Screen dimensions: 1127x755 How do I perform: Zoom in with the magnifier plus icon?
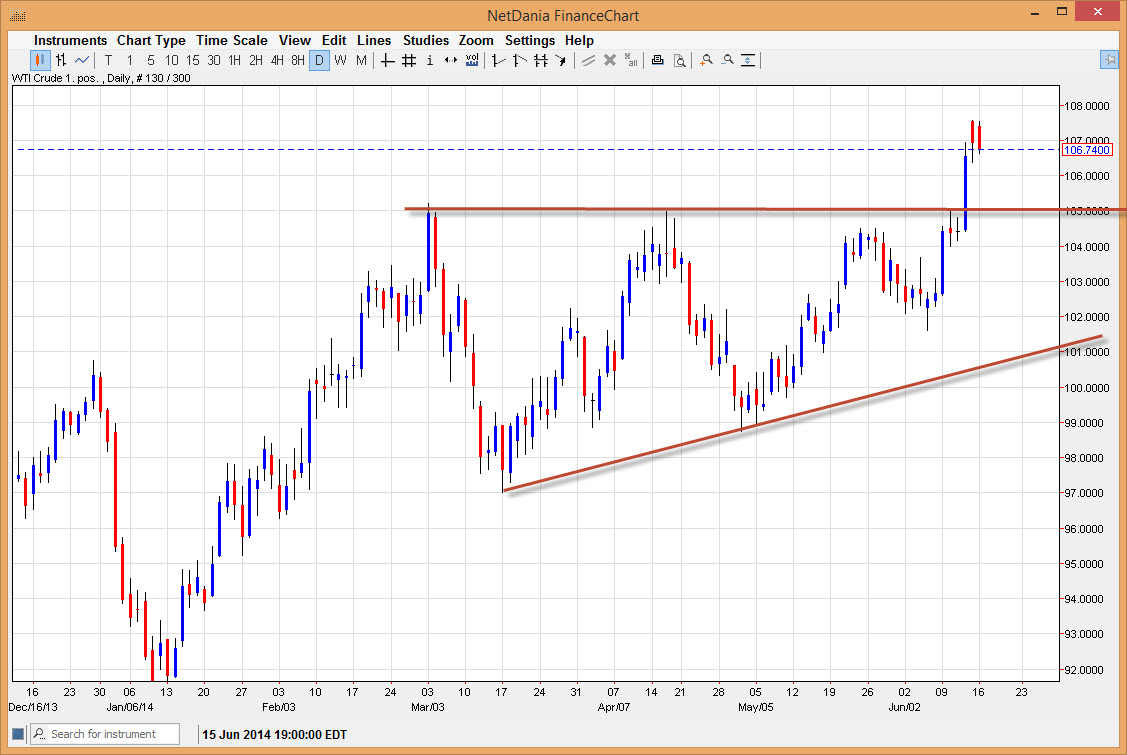[705, 60]
